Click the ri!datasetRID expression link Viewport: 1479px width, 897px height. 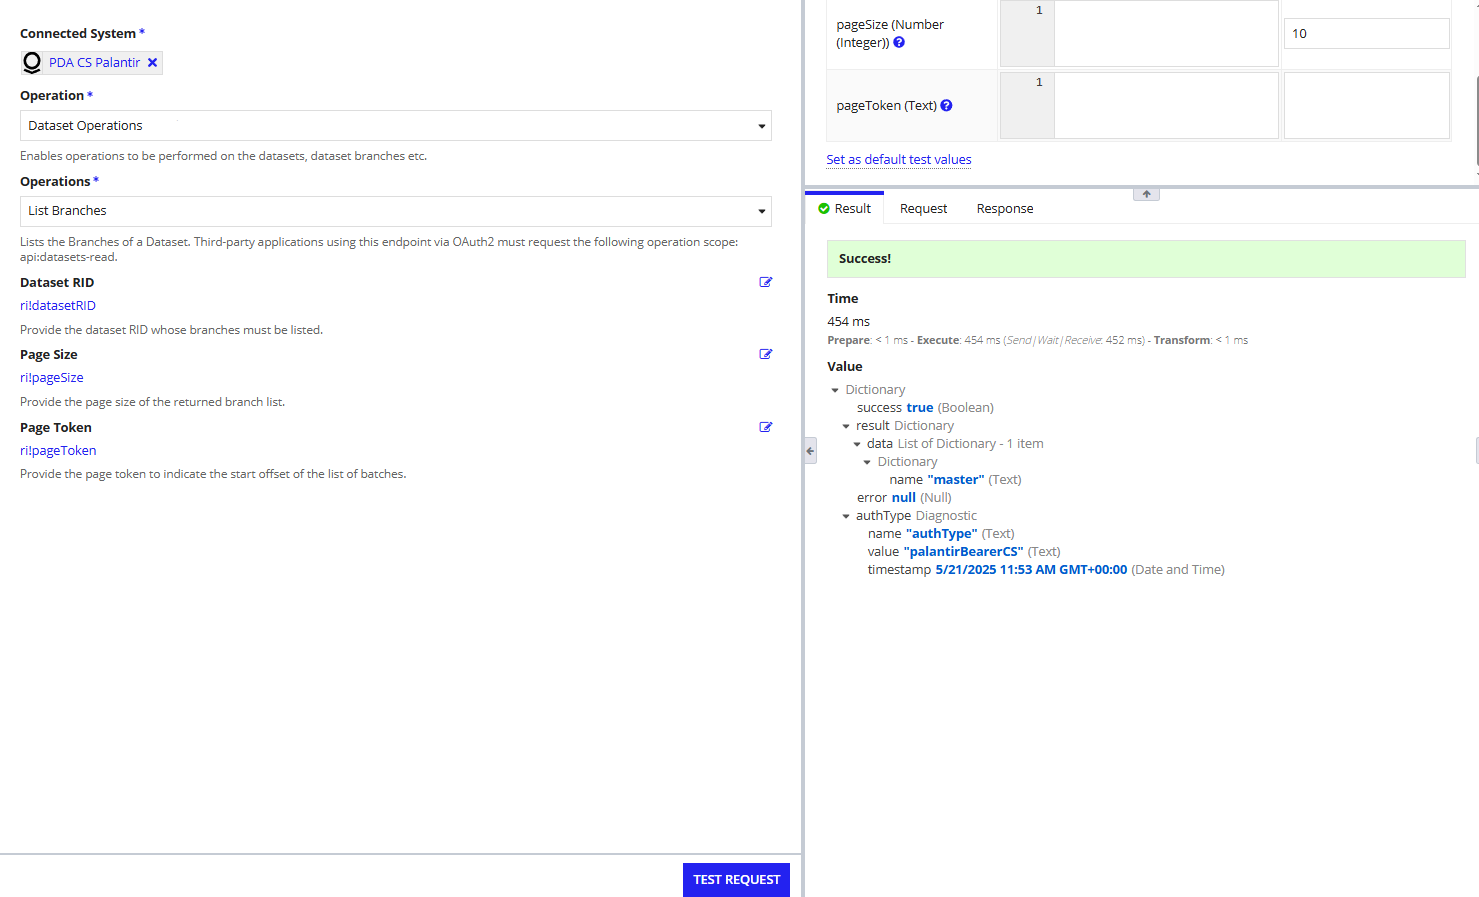point(58,306)
